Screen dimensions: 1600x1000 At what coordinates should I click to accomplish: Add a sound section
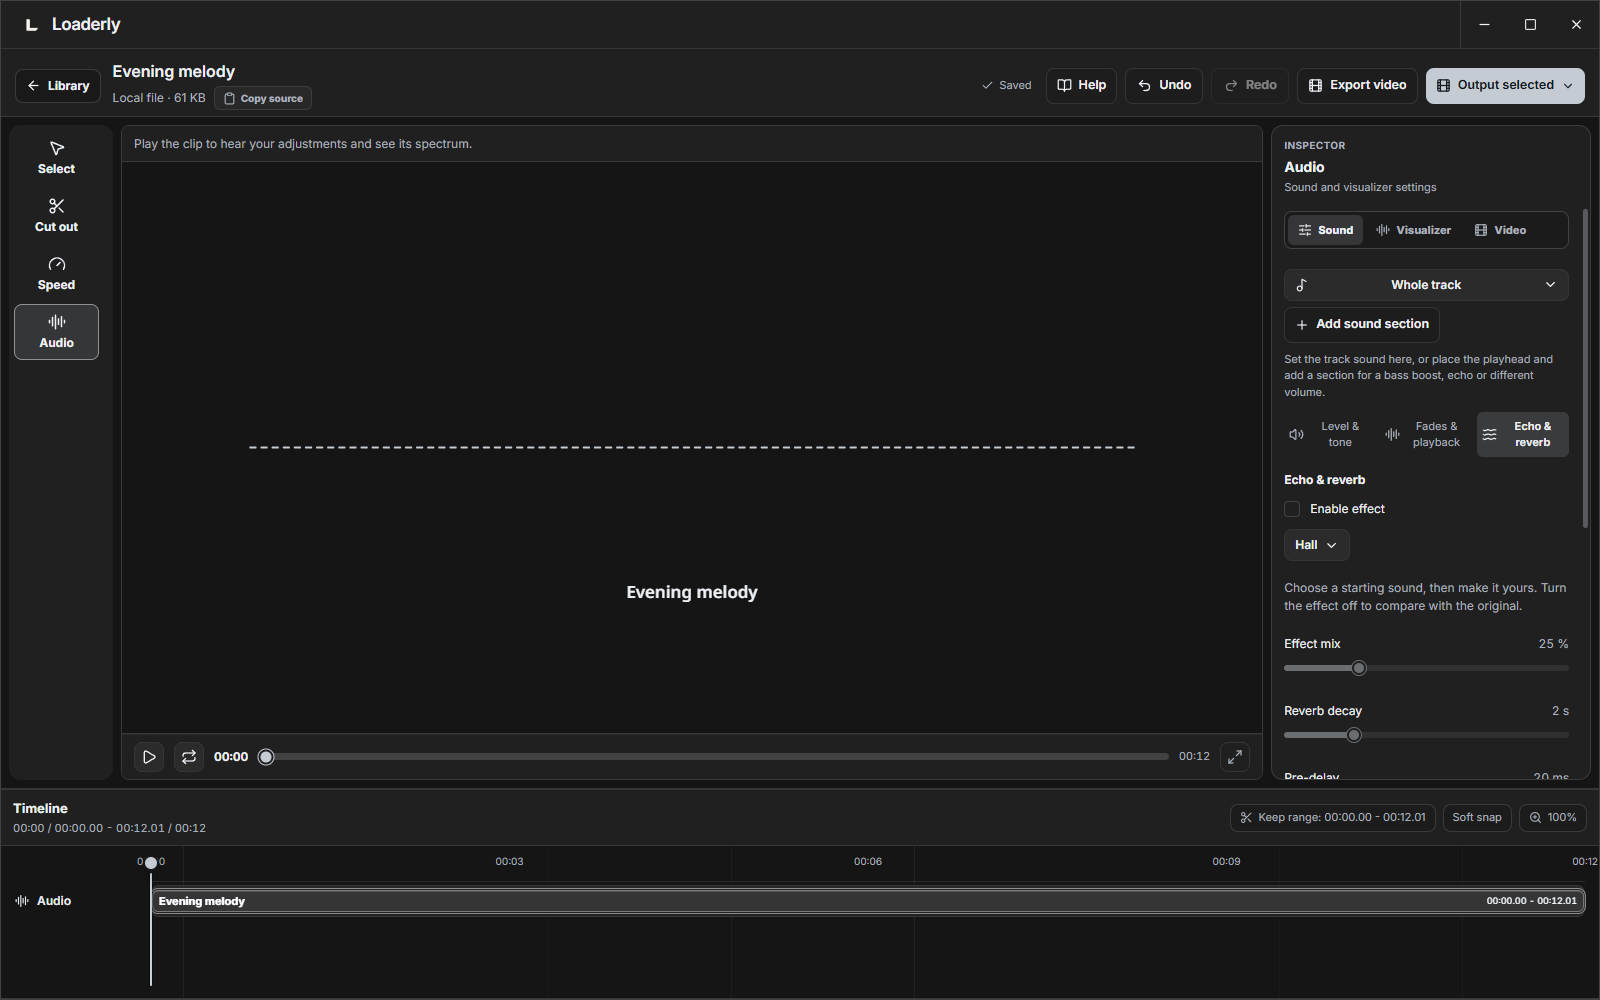click(x=1362, y=325)
